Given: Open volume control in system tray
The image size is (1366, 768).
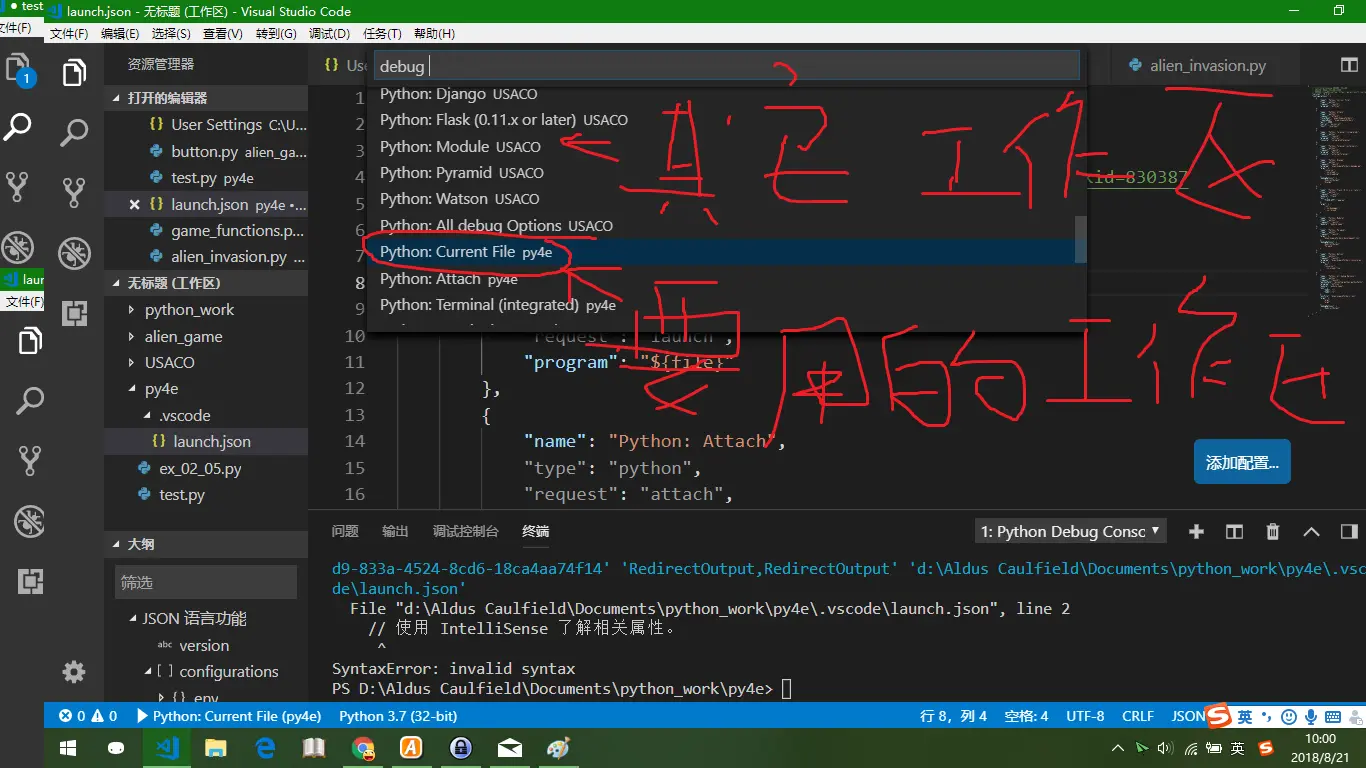Looking at the screenshot, I should 1165,748.
